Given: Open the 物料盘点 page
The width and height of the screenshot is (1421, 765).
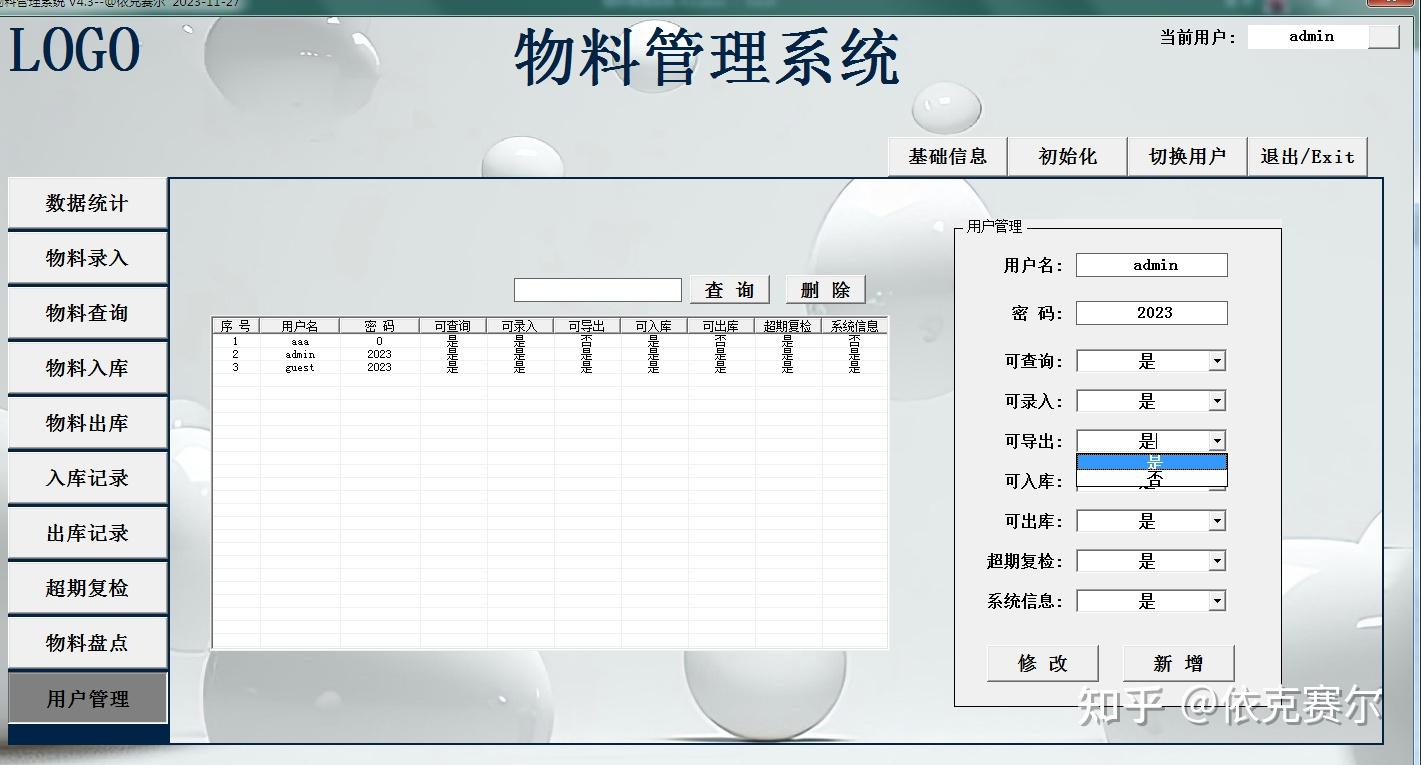Looking at the screenshot, I should coord(87,643).
